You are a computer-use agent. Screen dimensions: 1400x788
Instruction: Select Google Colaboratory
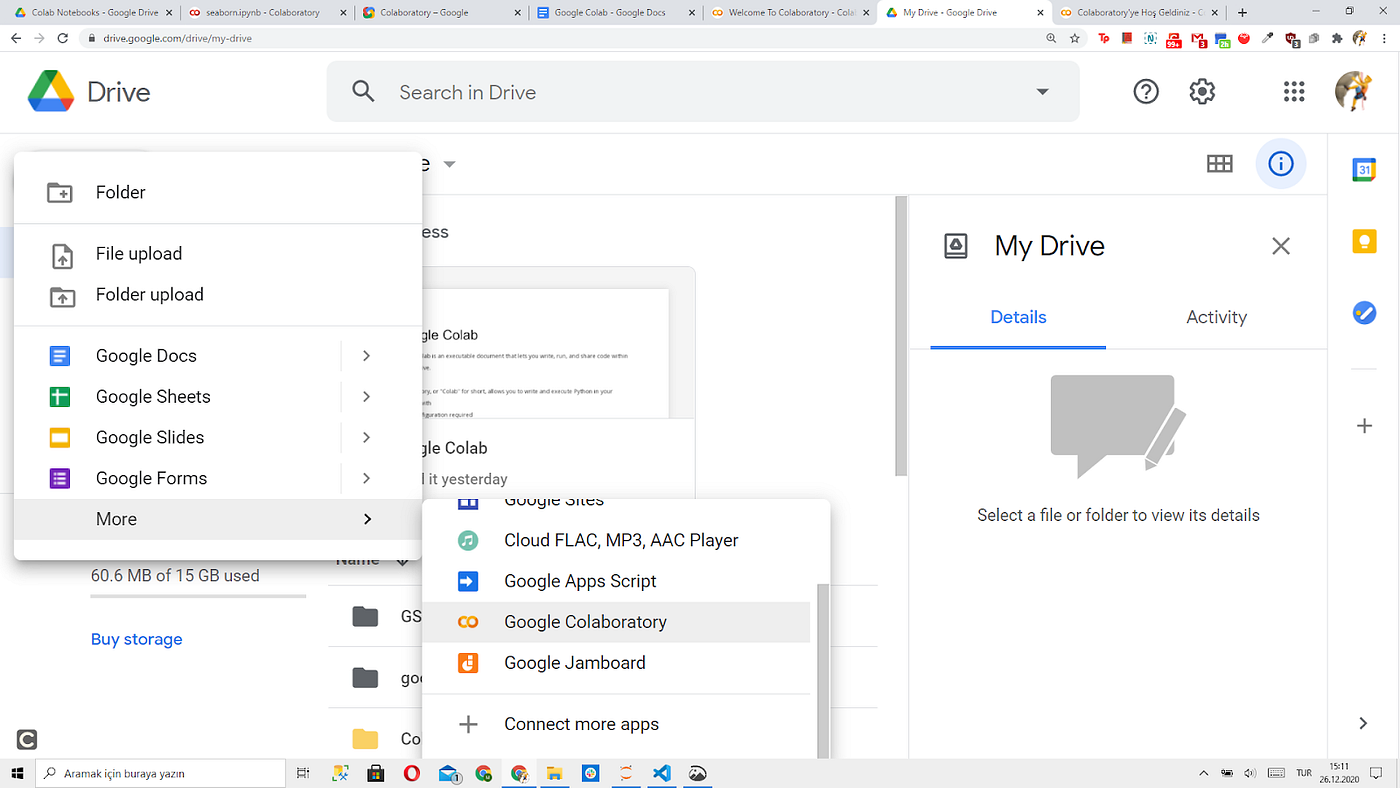pos(616,622)
